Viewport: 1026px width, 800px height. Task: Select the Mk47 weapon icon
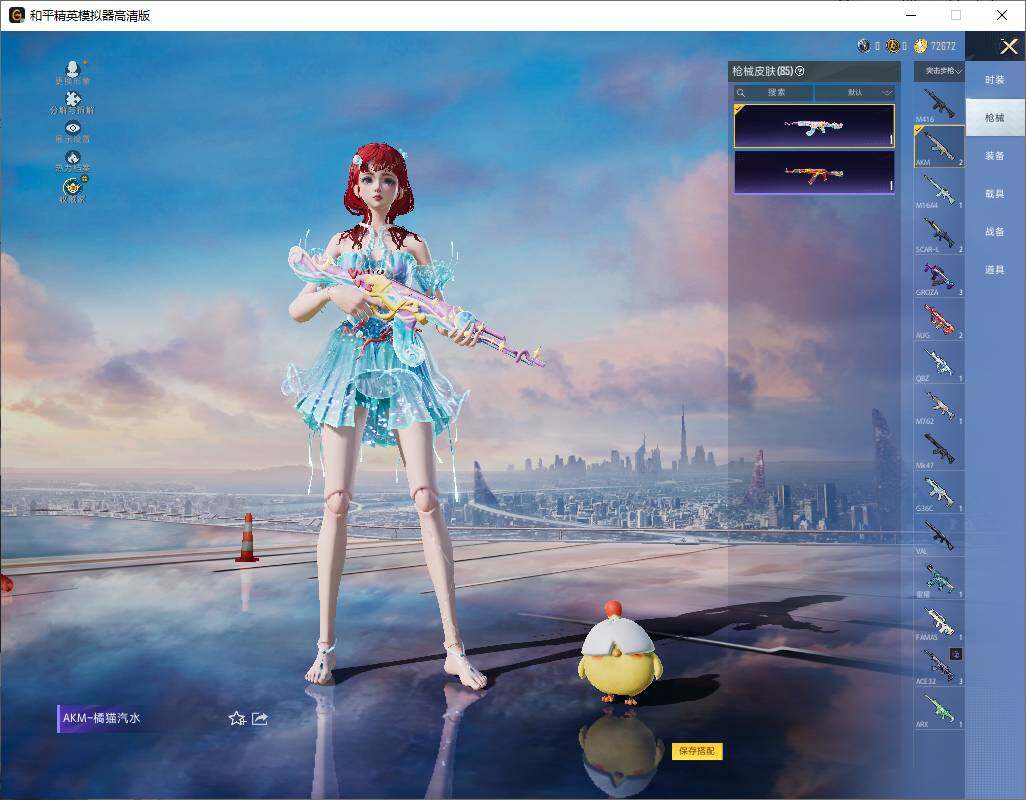click(x=939, y=449)
